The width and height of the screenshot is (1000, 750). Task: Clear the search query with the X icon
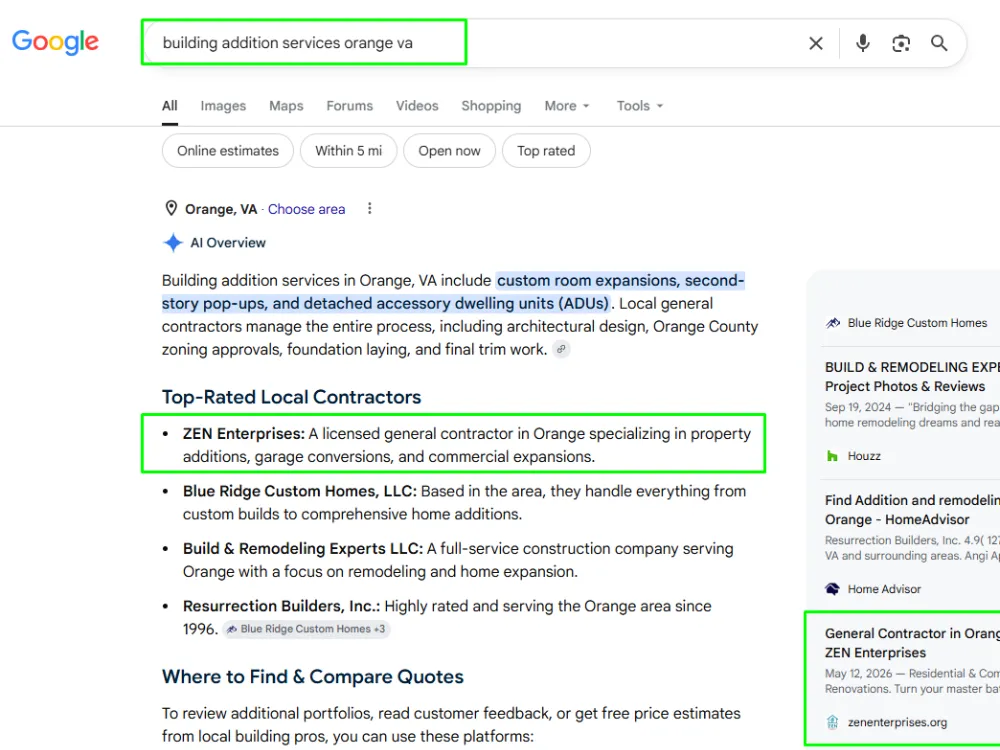816,43
